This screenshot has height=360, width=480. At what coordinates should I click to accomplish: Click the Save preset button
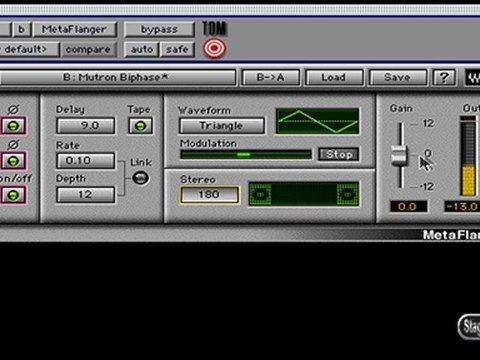pos(397,77)
